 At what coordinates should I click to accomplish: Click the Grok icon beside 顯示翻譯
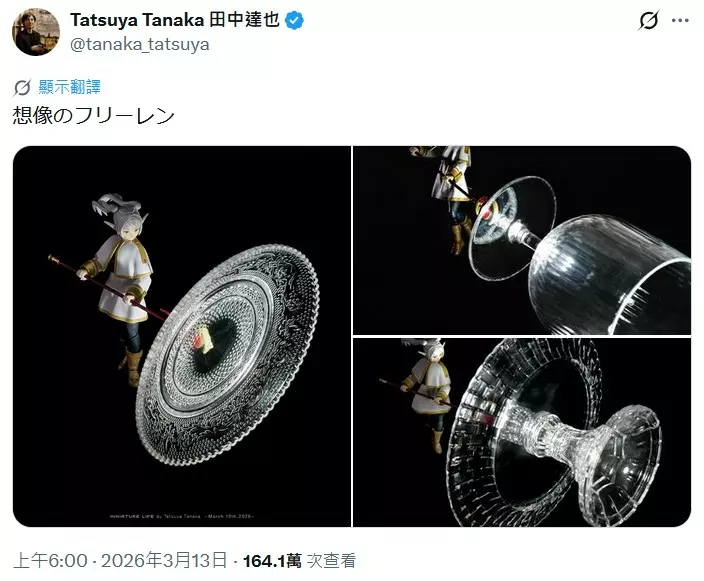(22, 88)
